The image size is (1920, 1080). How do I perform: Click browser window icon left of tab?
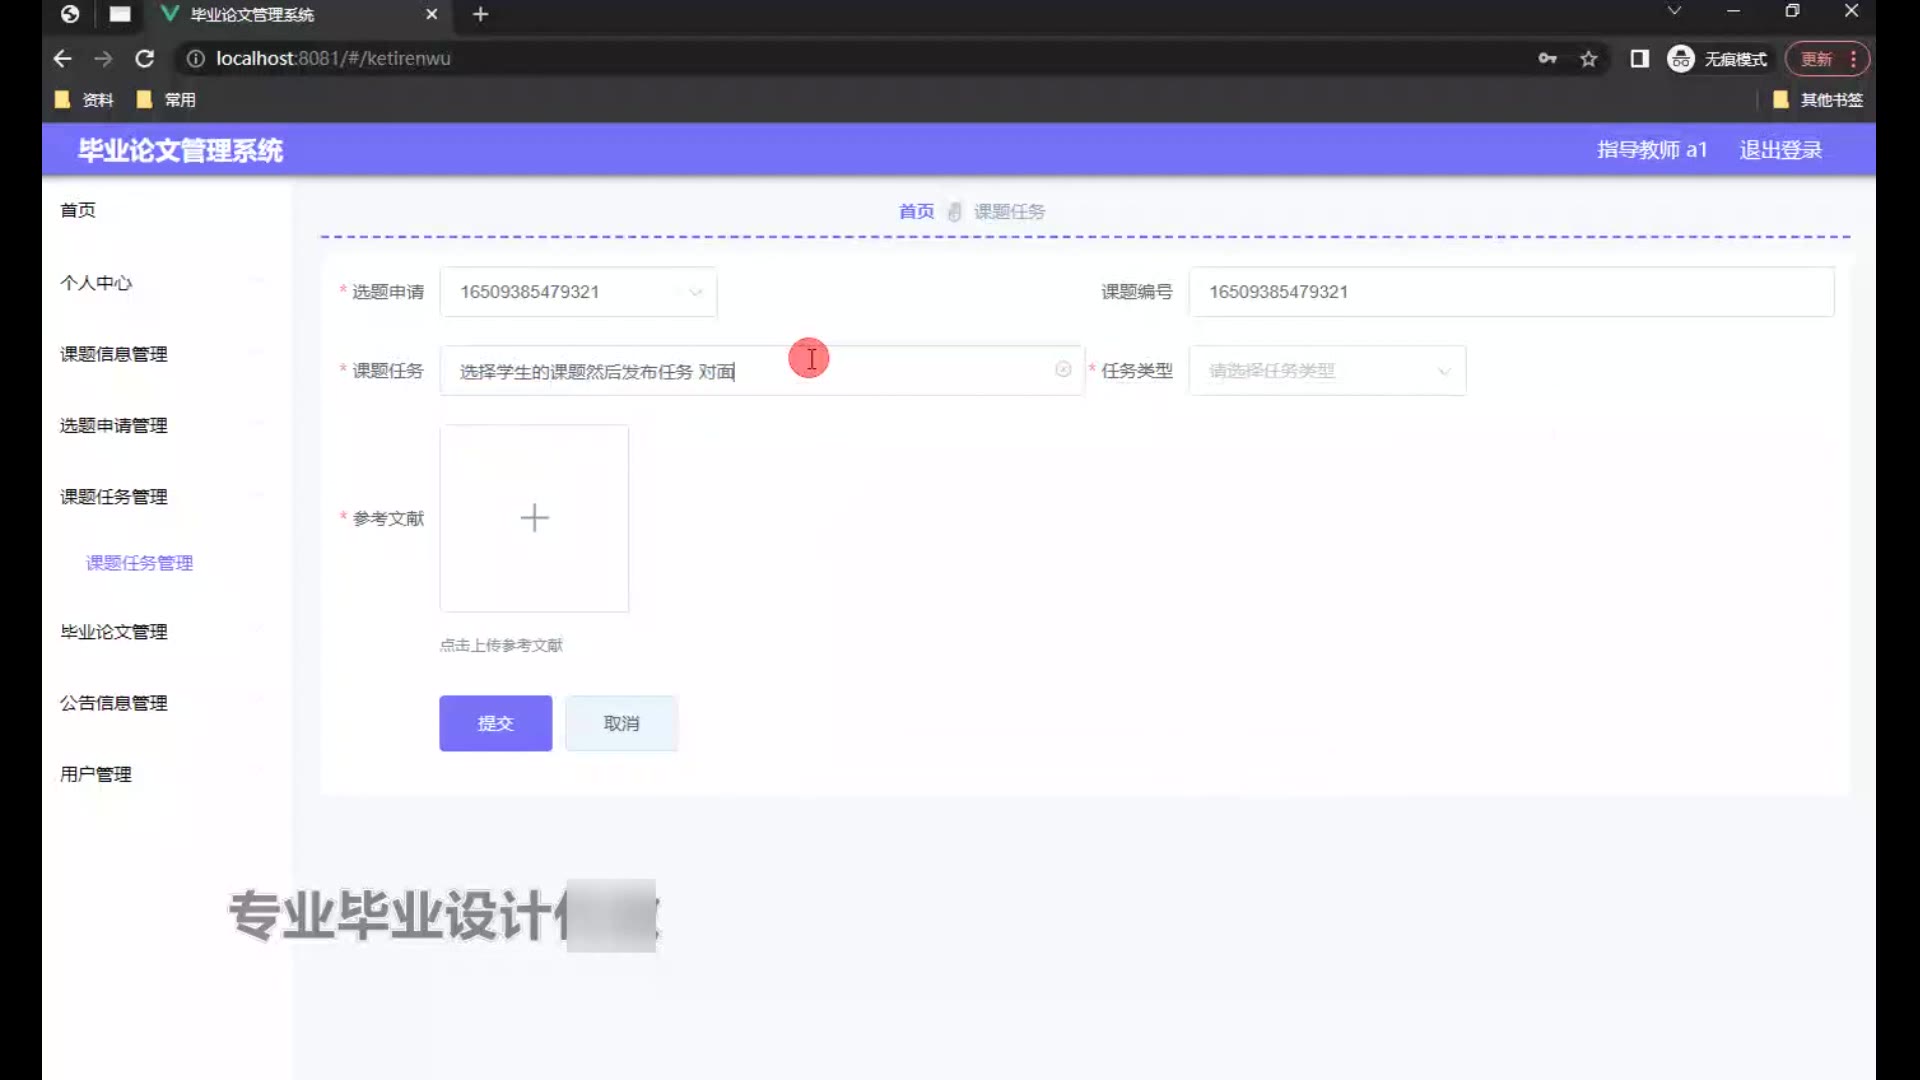click(120, 14)
